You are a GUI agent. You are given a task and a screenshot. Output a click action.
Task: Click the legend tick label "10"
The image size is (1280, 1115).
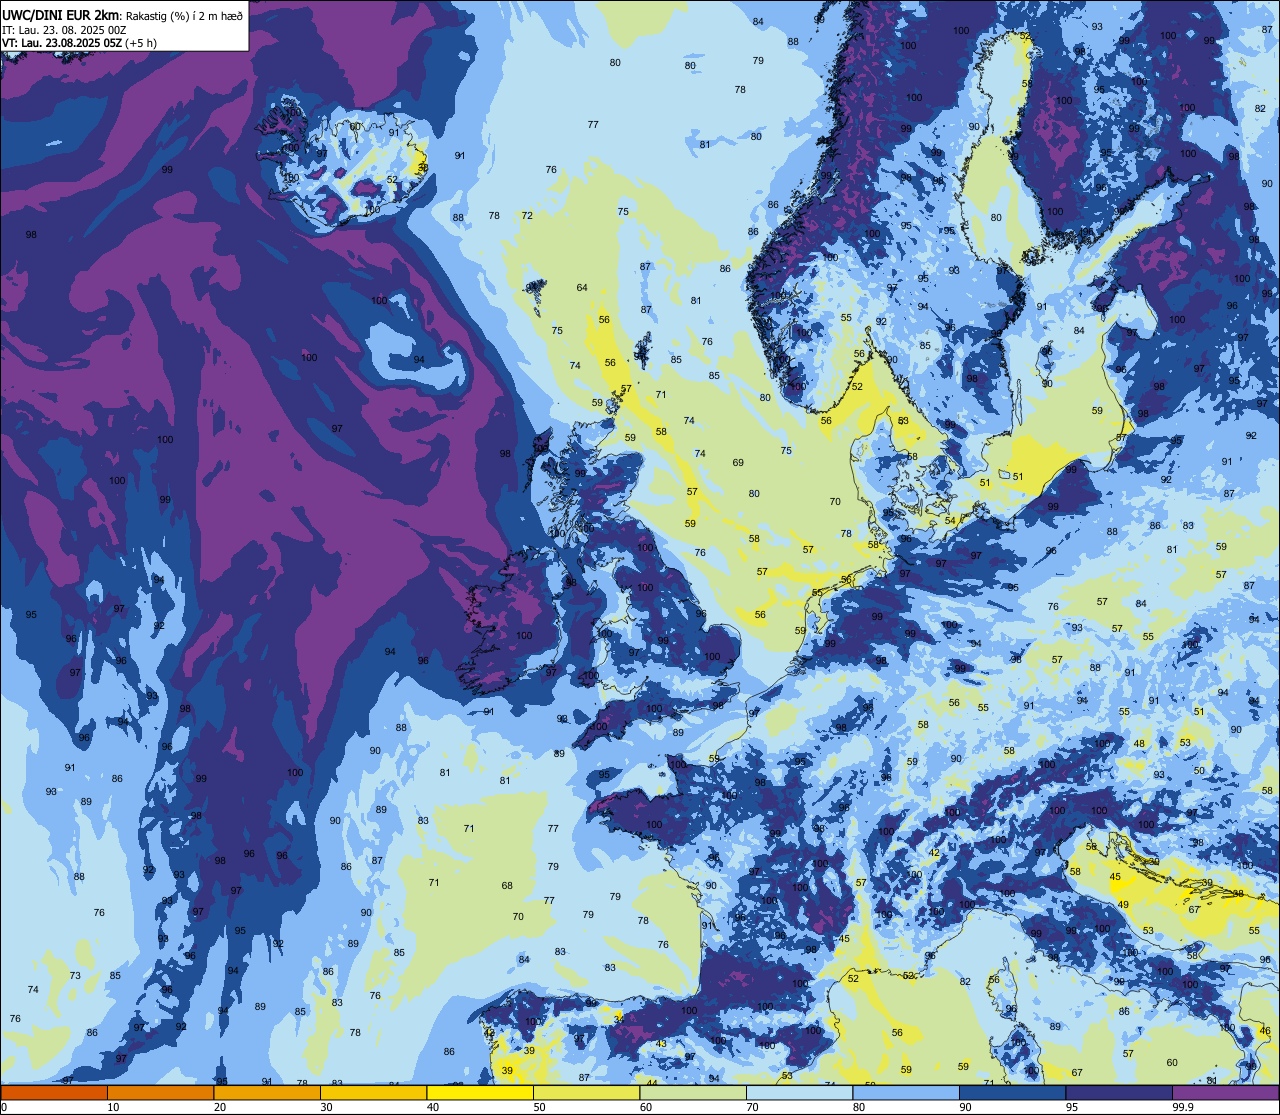(113, 1107)
